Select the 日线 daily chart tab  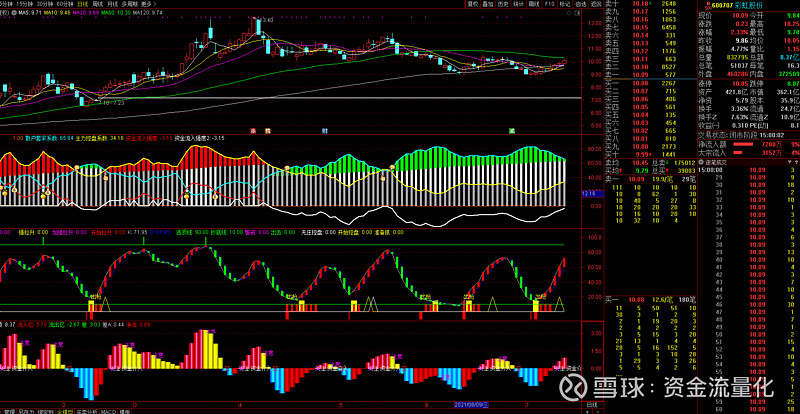coord(83,4)
